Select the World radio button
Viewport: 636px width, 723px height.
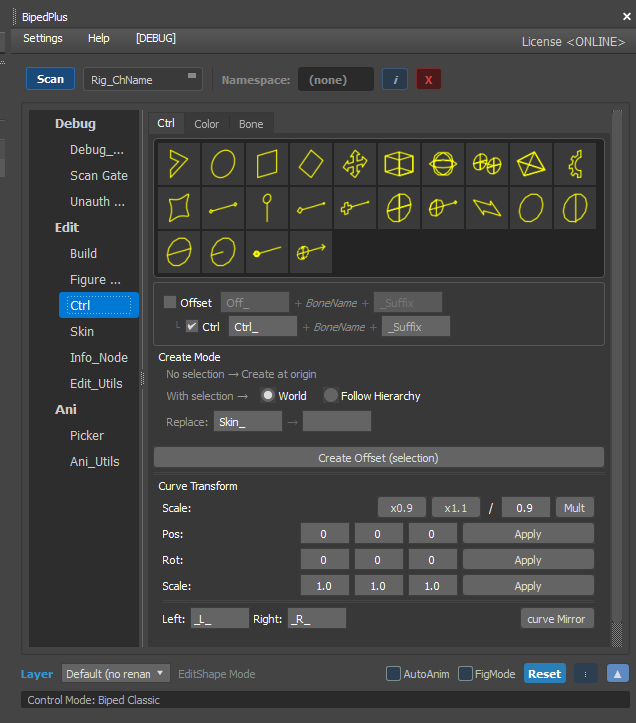click(268, 396)
